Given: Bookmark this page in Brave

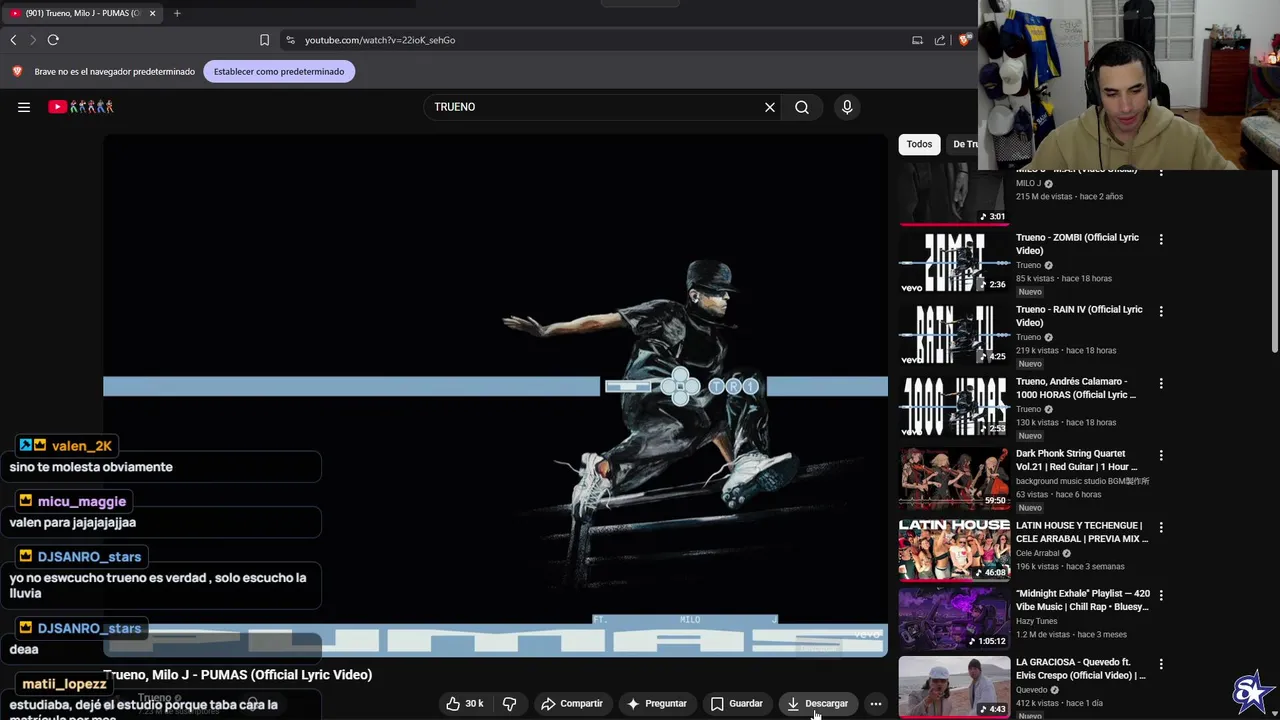Looking at the screenshot, I should point(264,40).
